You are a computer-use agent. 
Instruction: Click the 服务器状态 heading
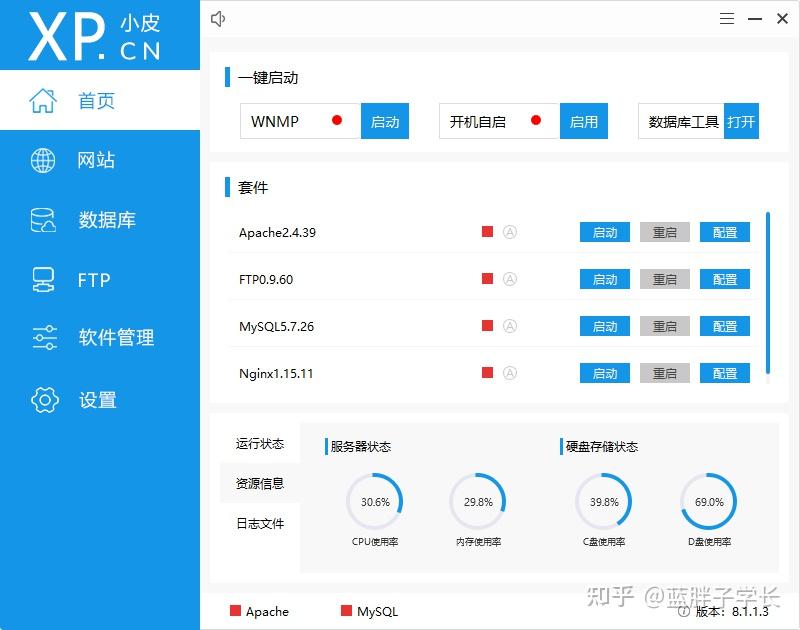pyautogui.click(x=360, y=446)
